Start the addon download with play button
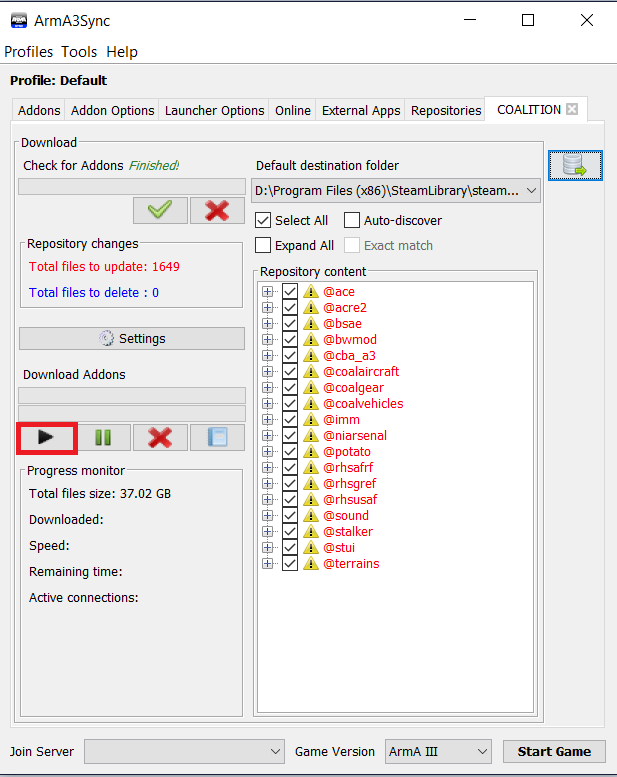This screenshot has width=617, height=777. tap(46, 437)
